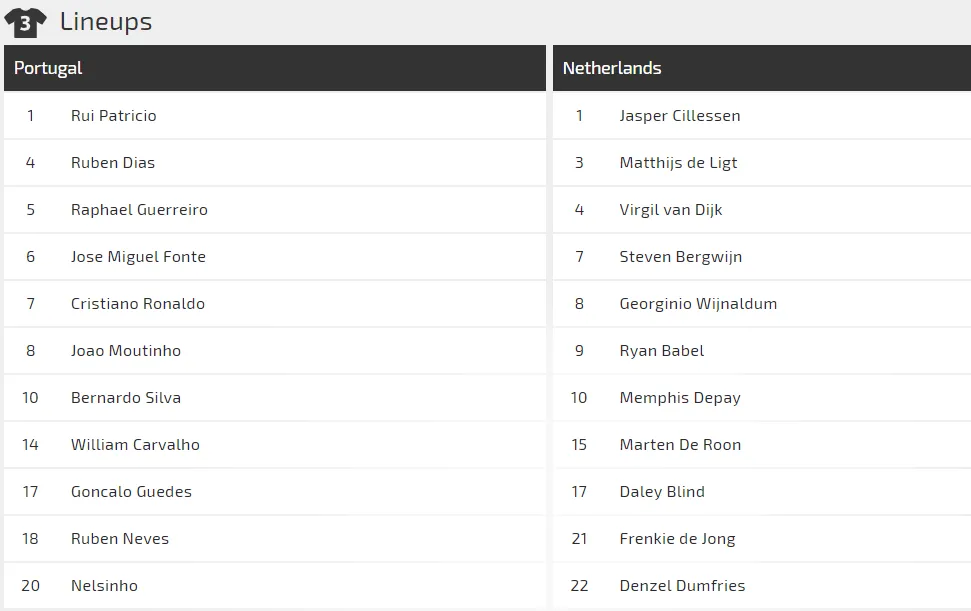Open Bernardo Silva player page
This screenshot has width=971, height=611.
(x=126, y=398)
